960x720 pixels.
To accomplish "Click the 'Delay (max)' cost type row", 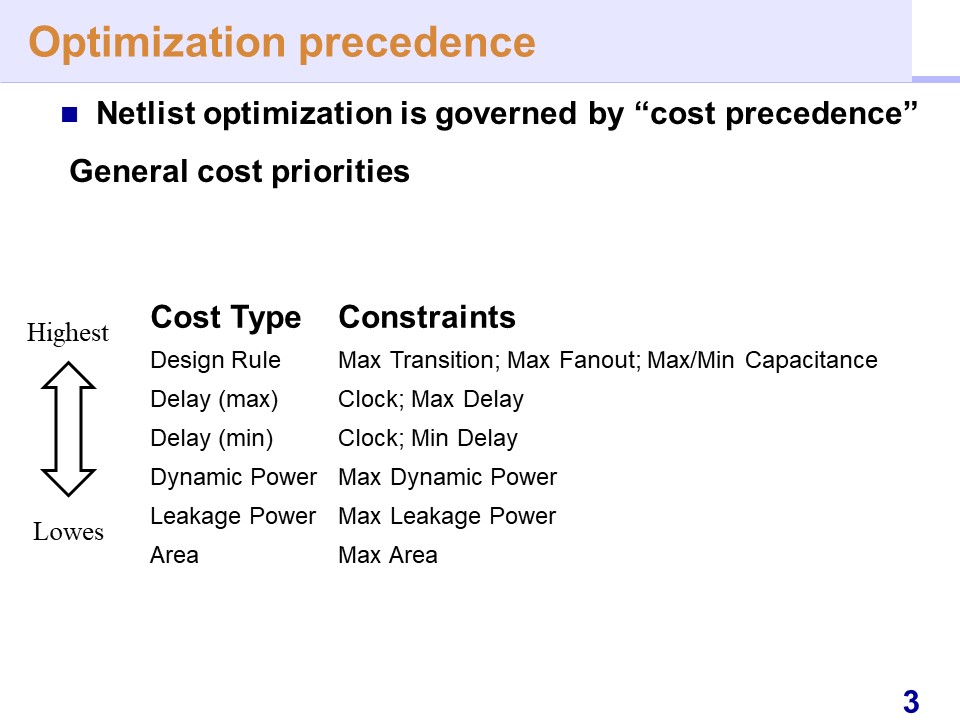I will (214, 399).
